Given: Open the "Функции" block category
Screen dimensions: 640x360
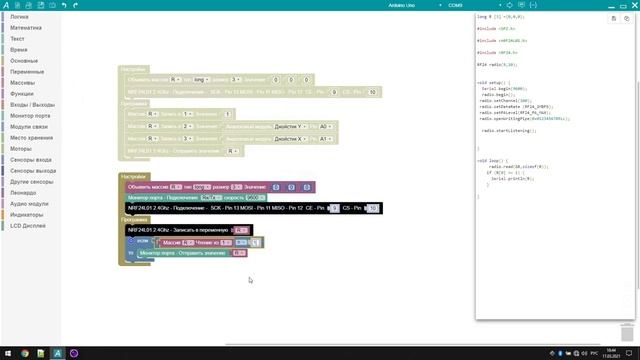Looking at the screenshot, I should click(x=22, y=94).
